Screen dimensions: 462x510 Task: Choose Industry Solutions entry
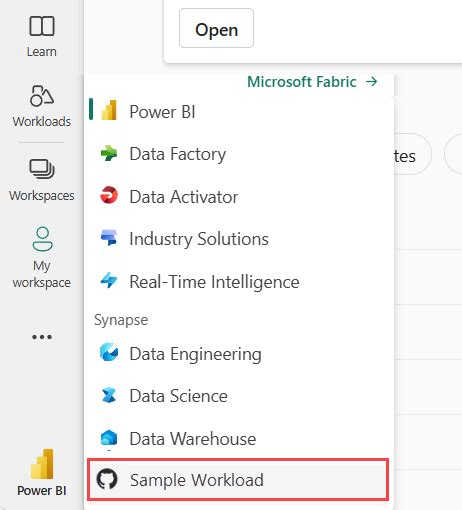pyautogui.click(x=239, y=239)
